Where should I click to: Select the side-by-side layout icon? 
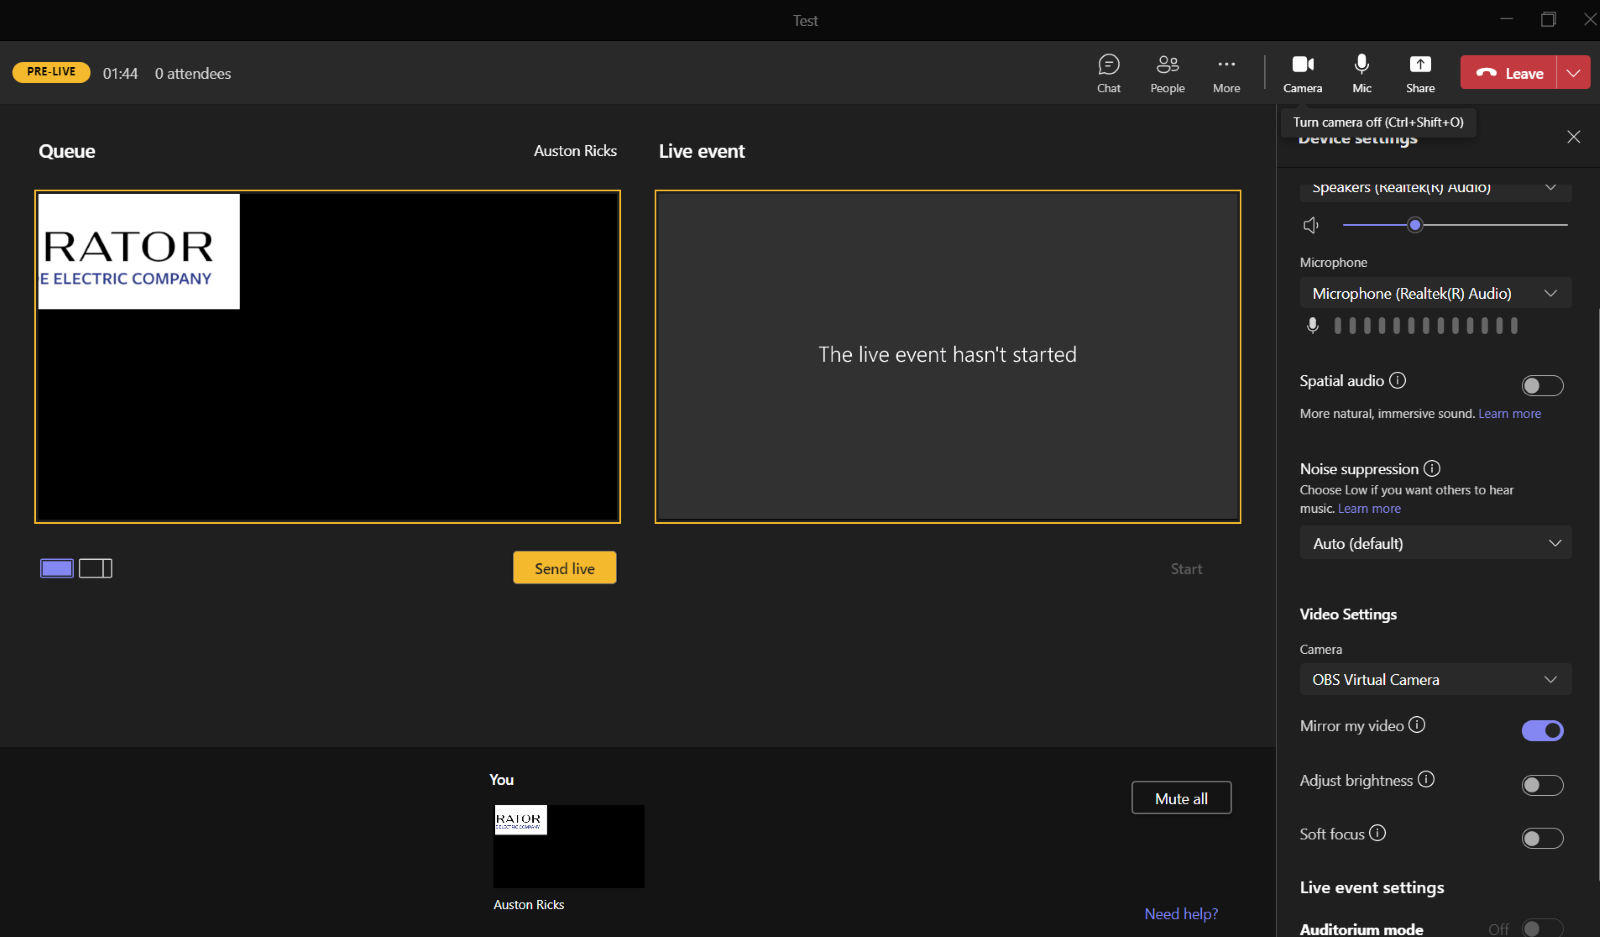tap(96, 568)
